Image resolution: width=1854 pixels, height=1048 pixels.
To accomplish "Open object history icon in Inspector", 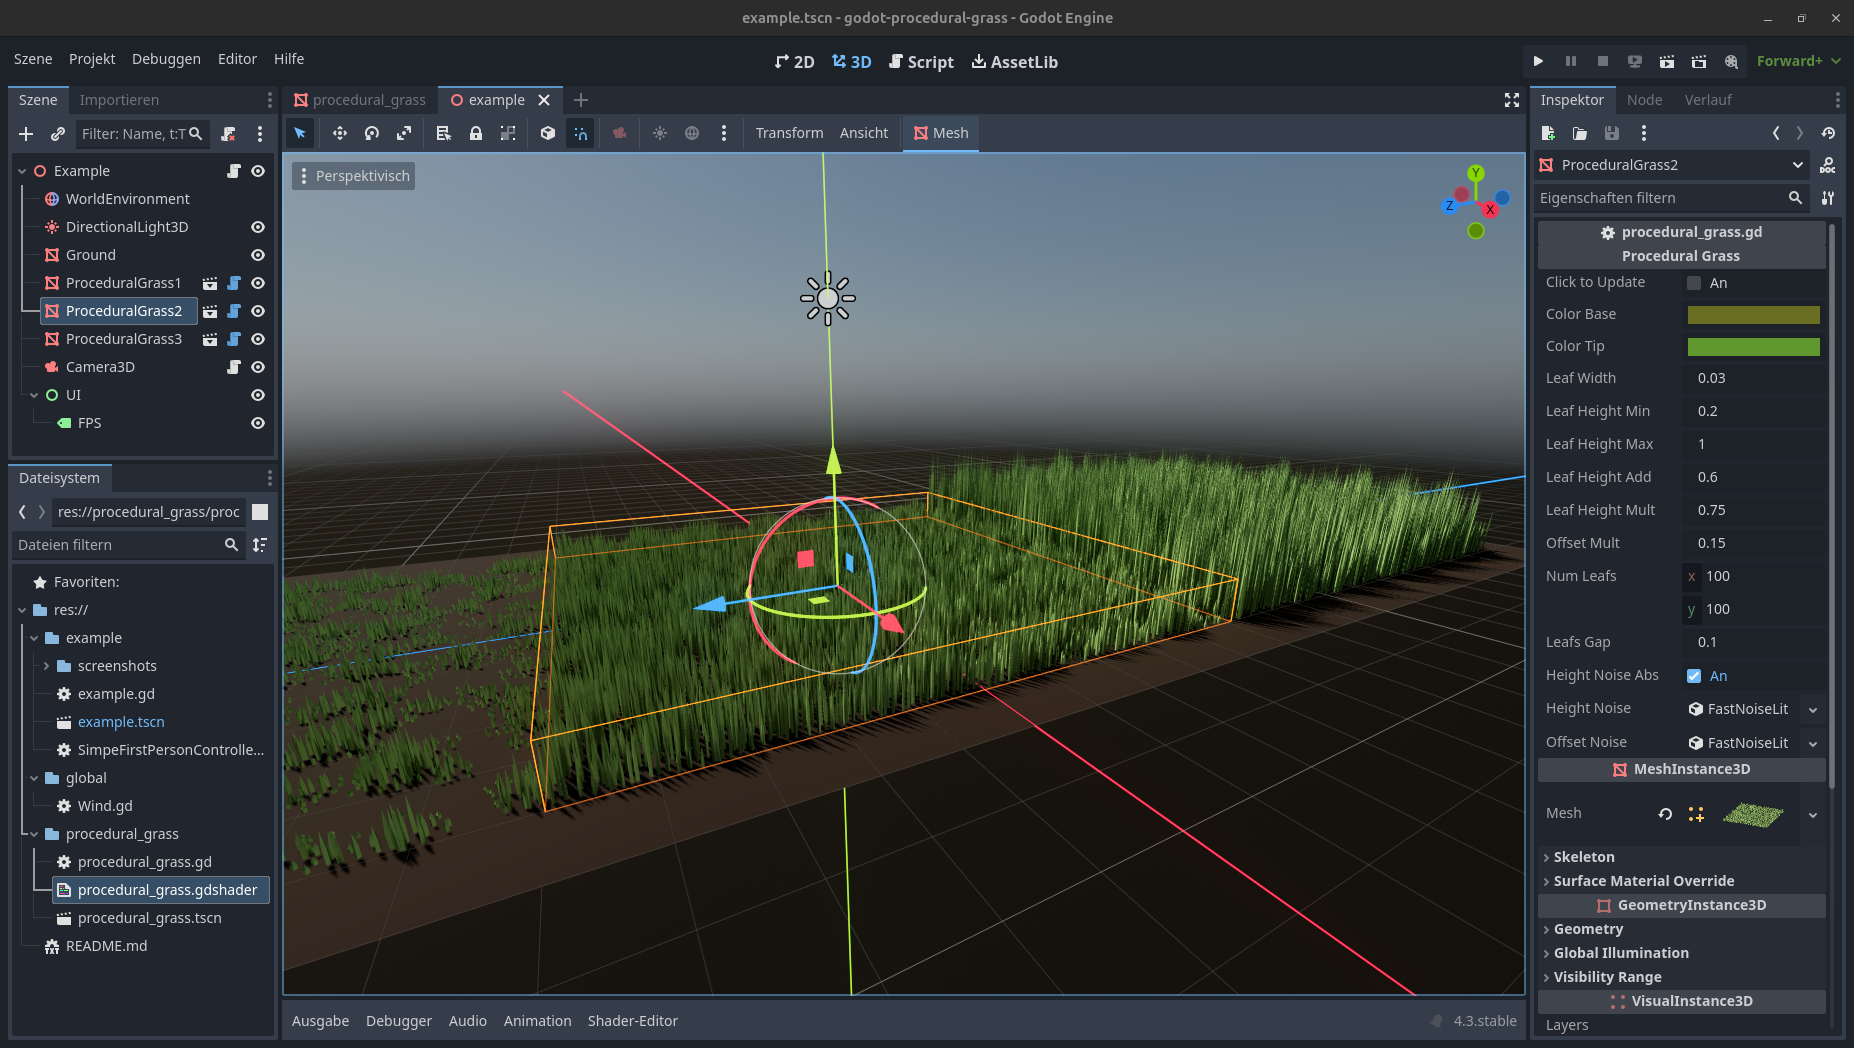I will coord(1828,133).
